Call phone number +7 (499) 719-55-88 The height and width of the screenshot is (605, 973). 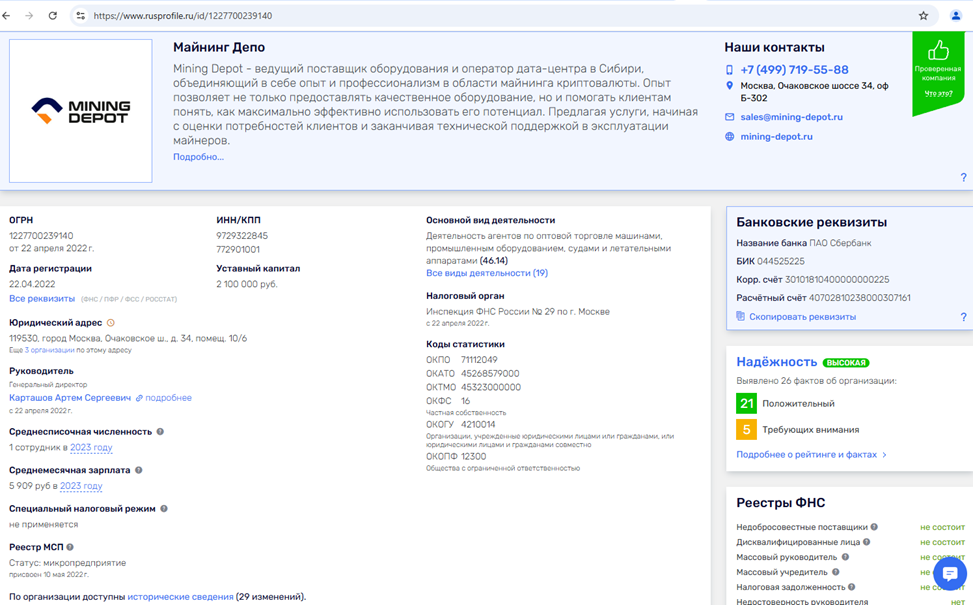(794, 70)
